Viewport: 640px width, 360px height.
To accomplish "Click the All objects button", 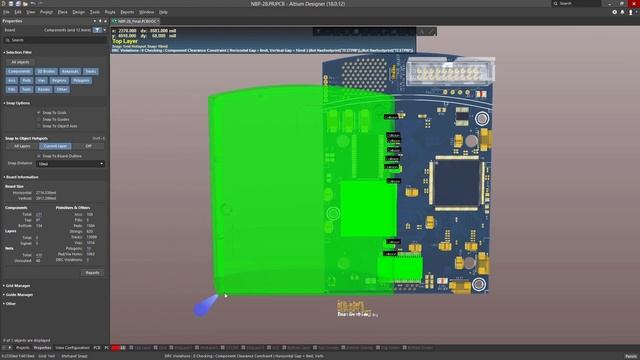I will [20, 62].
